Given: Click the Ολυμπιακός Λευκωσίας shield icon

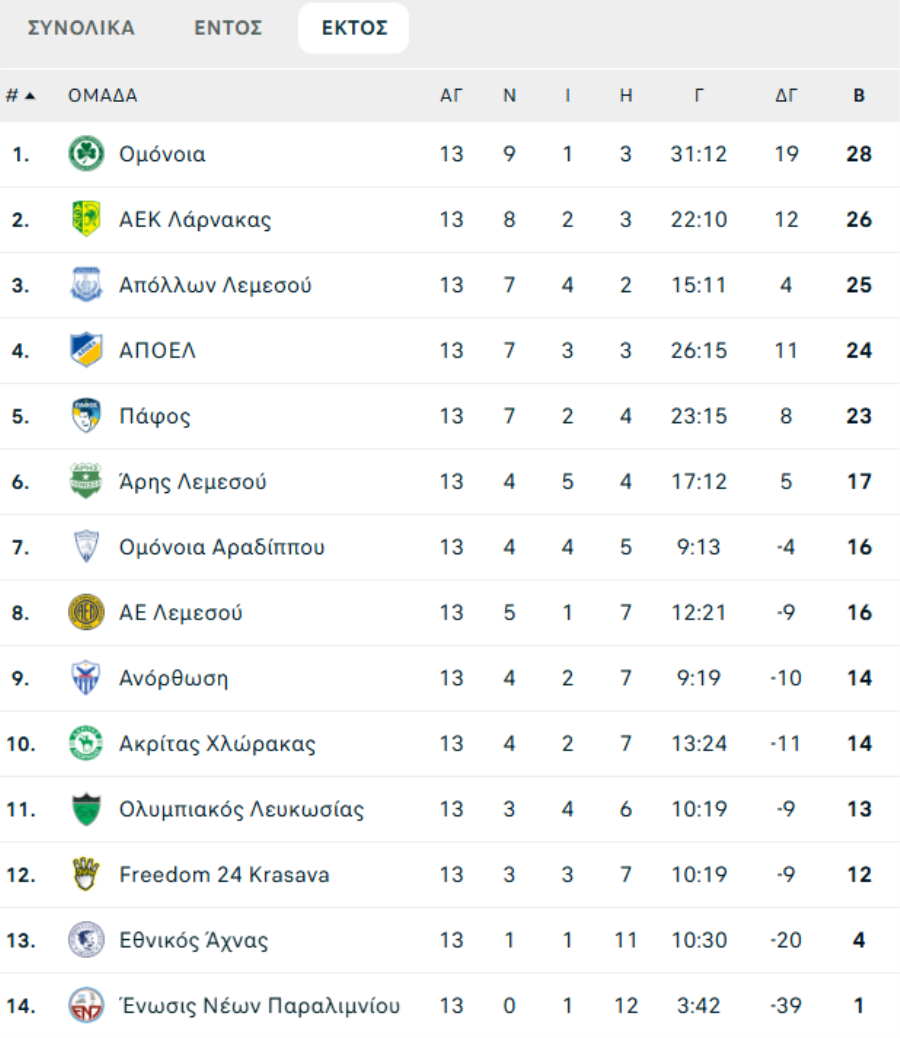Looking at the screenshot, I should pyautogui.click(x=86, y=809).
